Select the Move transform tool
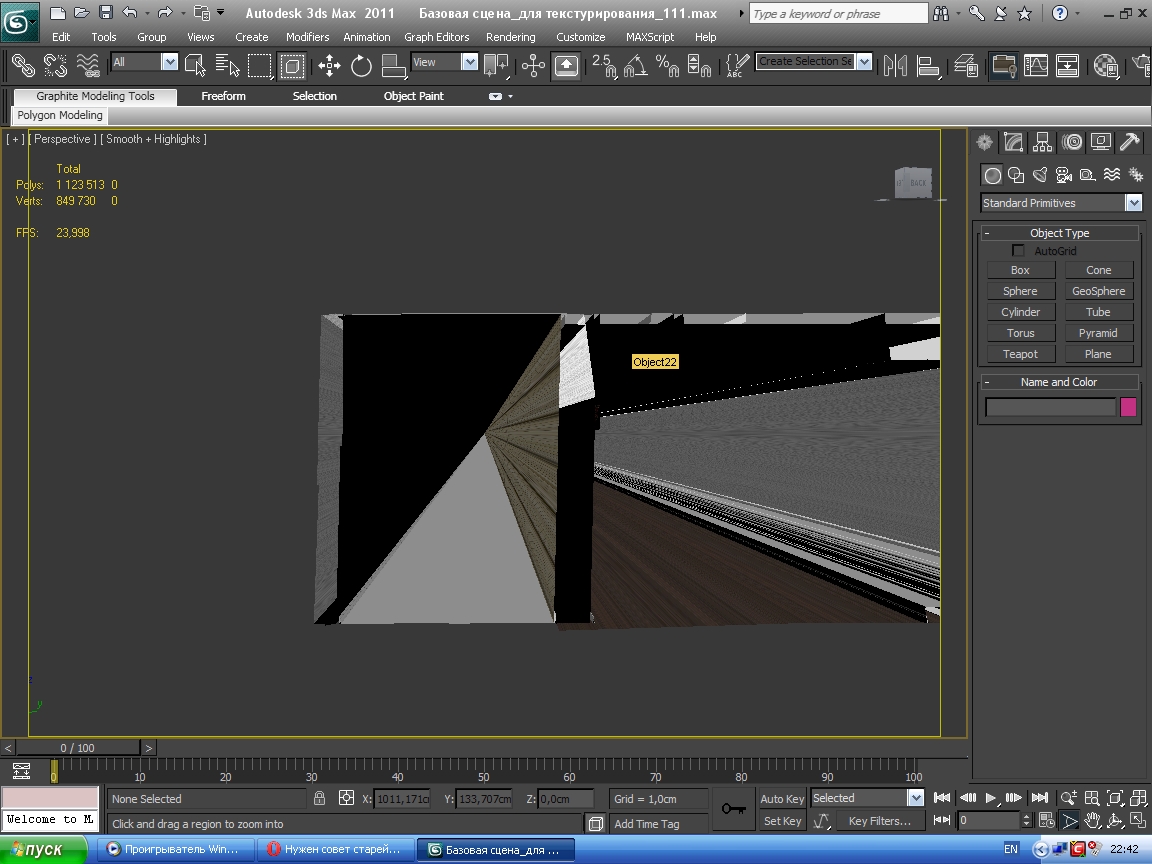The width and height of the screenshot is (1152, 864). click(x=329, y=66)
